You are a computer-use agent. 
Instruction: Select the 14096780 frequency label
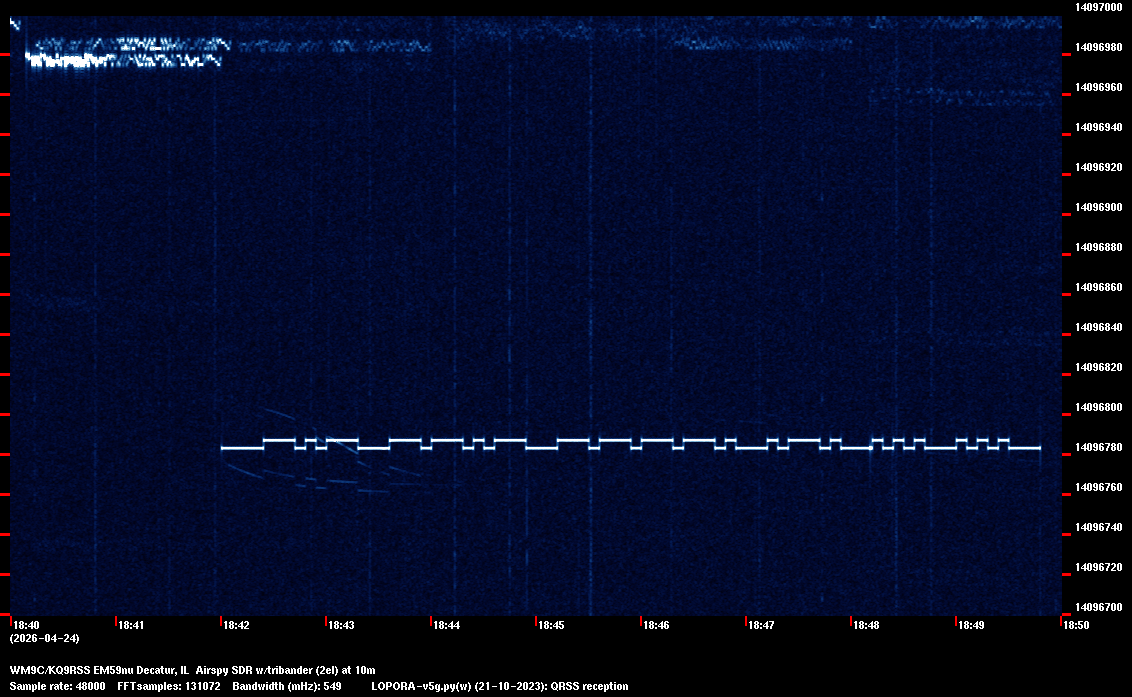coord(1097,447)
